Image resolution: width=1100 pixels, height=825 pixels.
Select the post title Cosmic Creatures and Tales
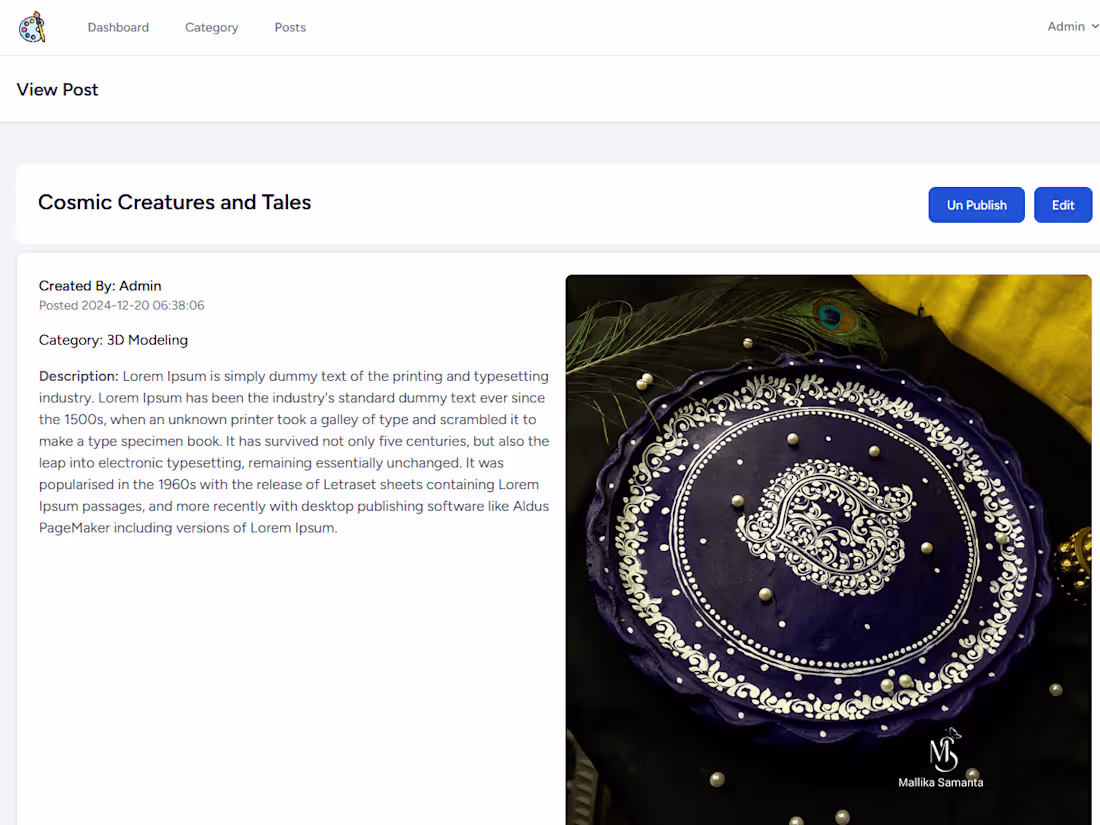174,202
